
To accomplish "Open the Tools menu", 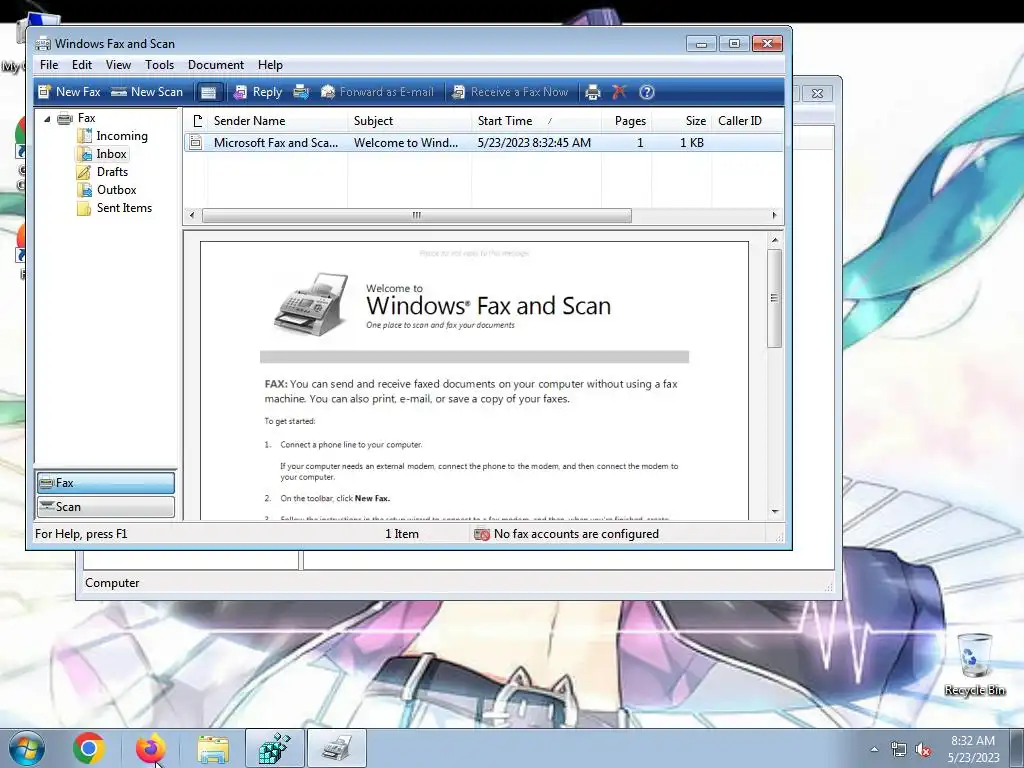I will [x=159, y=65].
